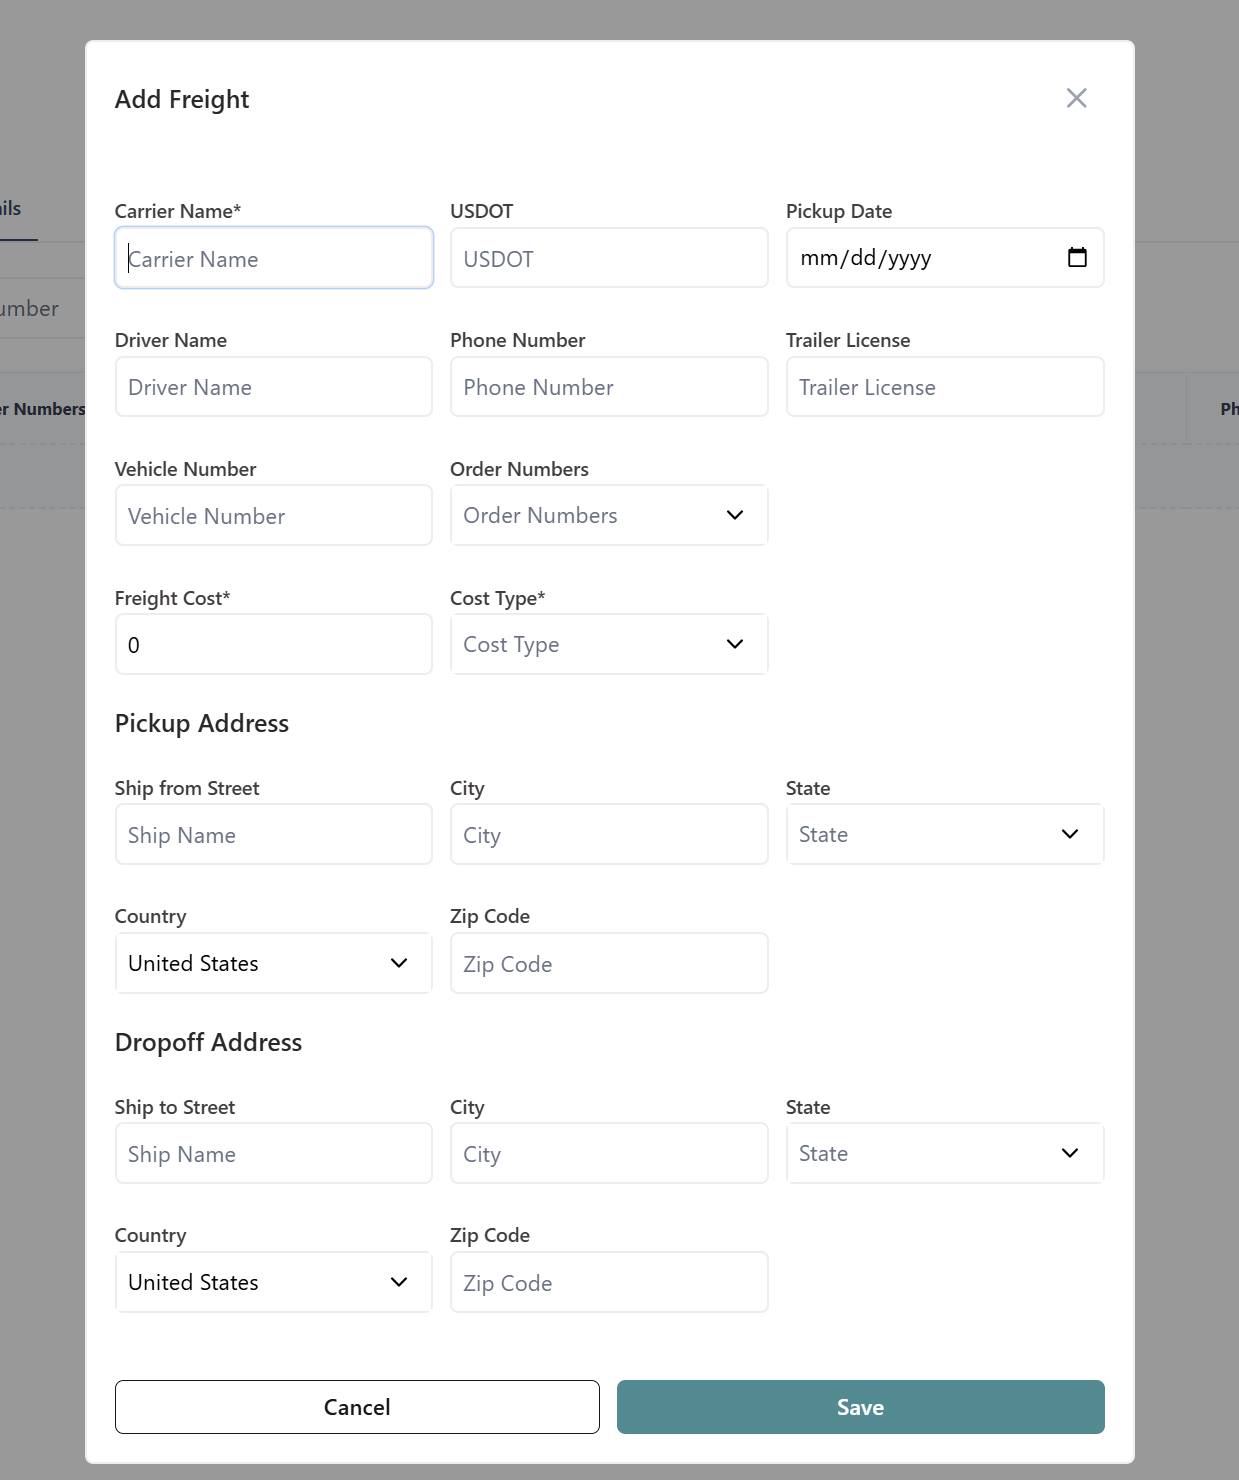Open the pickup Country selector showing United States
Image resolution: width=1239 pixels, height=1480 pixels.
coord(398,963)
